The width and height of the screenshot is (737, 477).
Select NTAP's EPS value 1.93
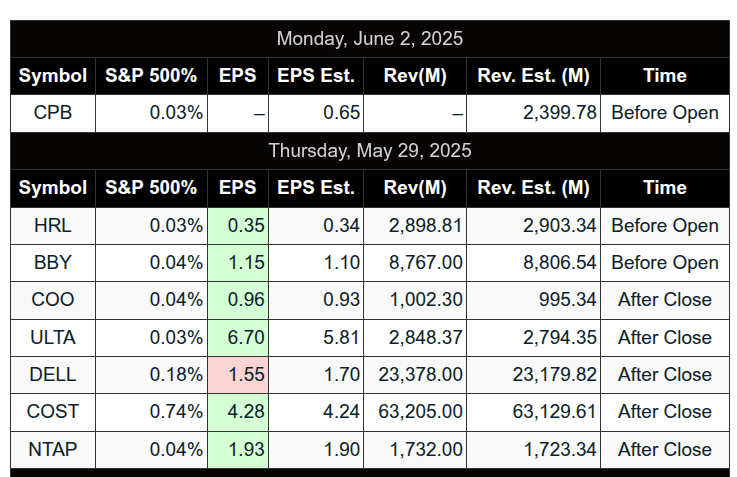point(238,450)
